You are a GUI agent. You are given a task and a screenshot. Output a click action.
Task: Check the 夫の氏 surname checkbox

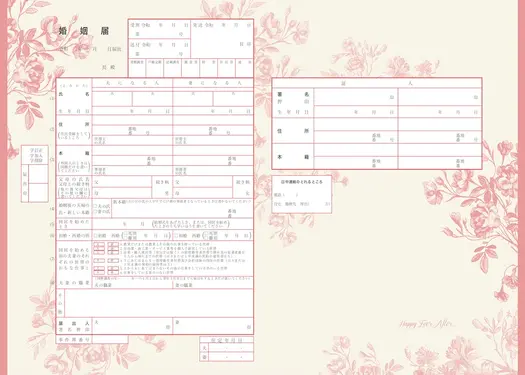[x=95, y=206]
